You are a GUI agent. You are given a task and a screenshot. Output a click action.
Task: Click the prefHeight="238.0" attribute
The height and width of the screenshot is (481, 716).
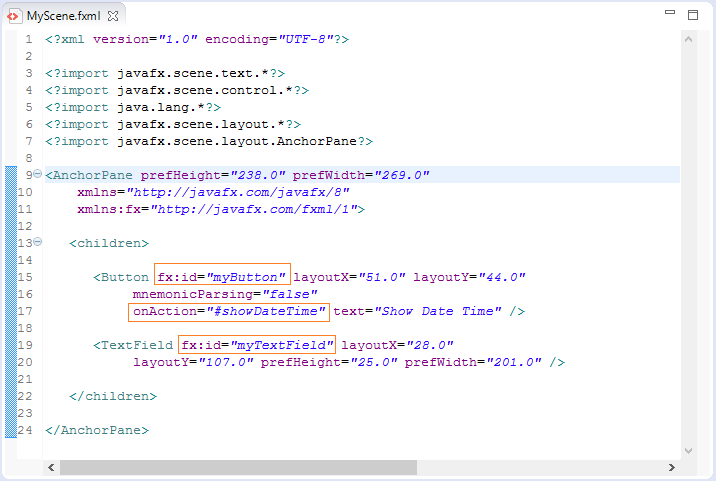click(213, 175)
